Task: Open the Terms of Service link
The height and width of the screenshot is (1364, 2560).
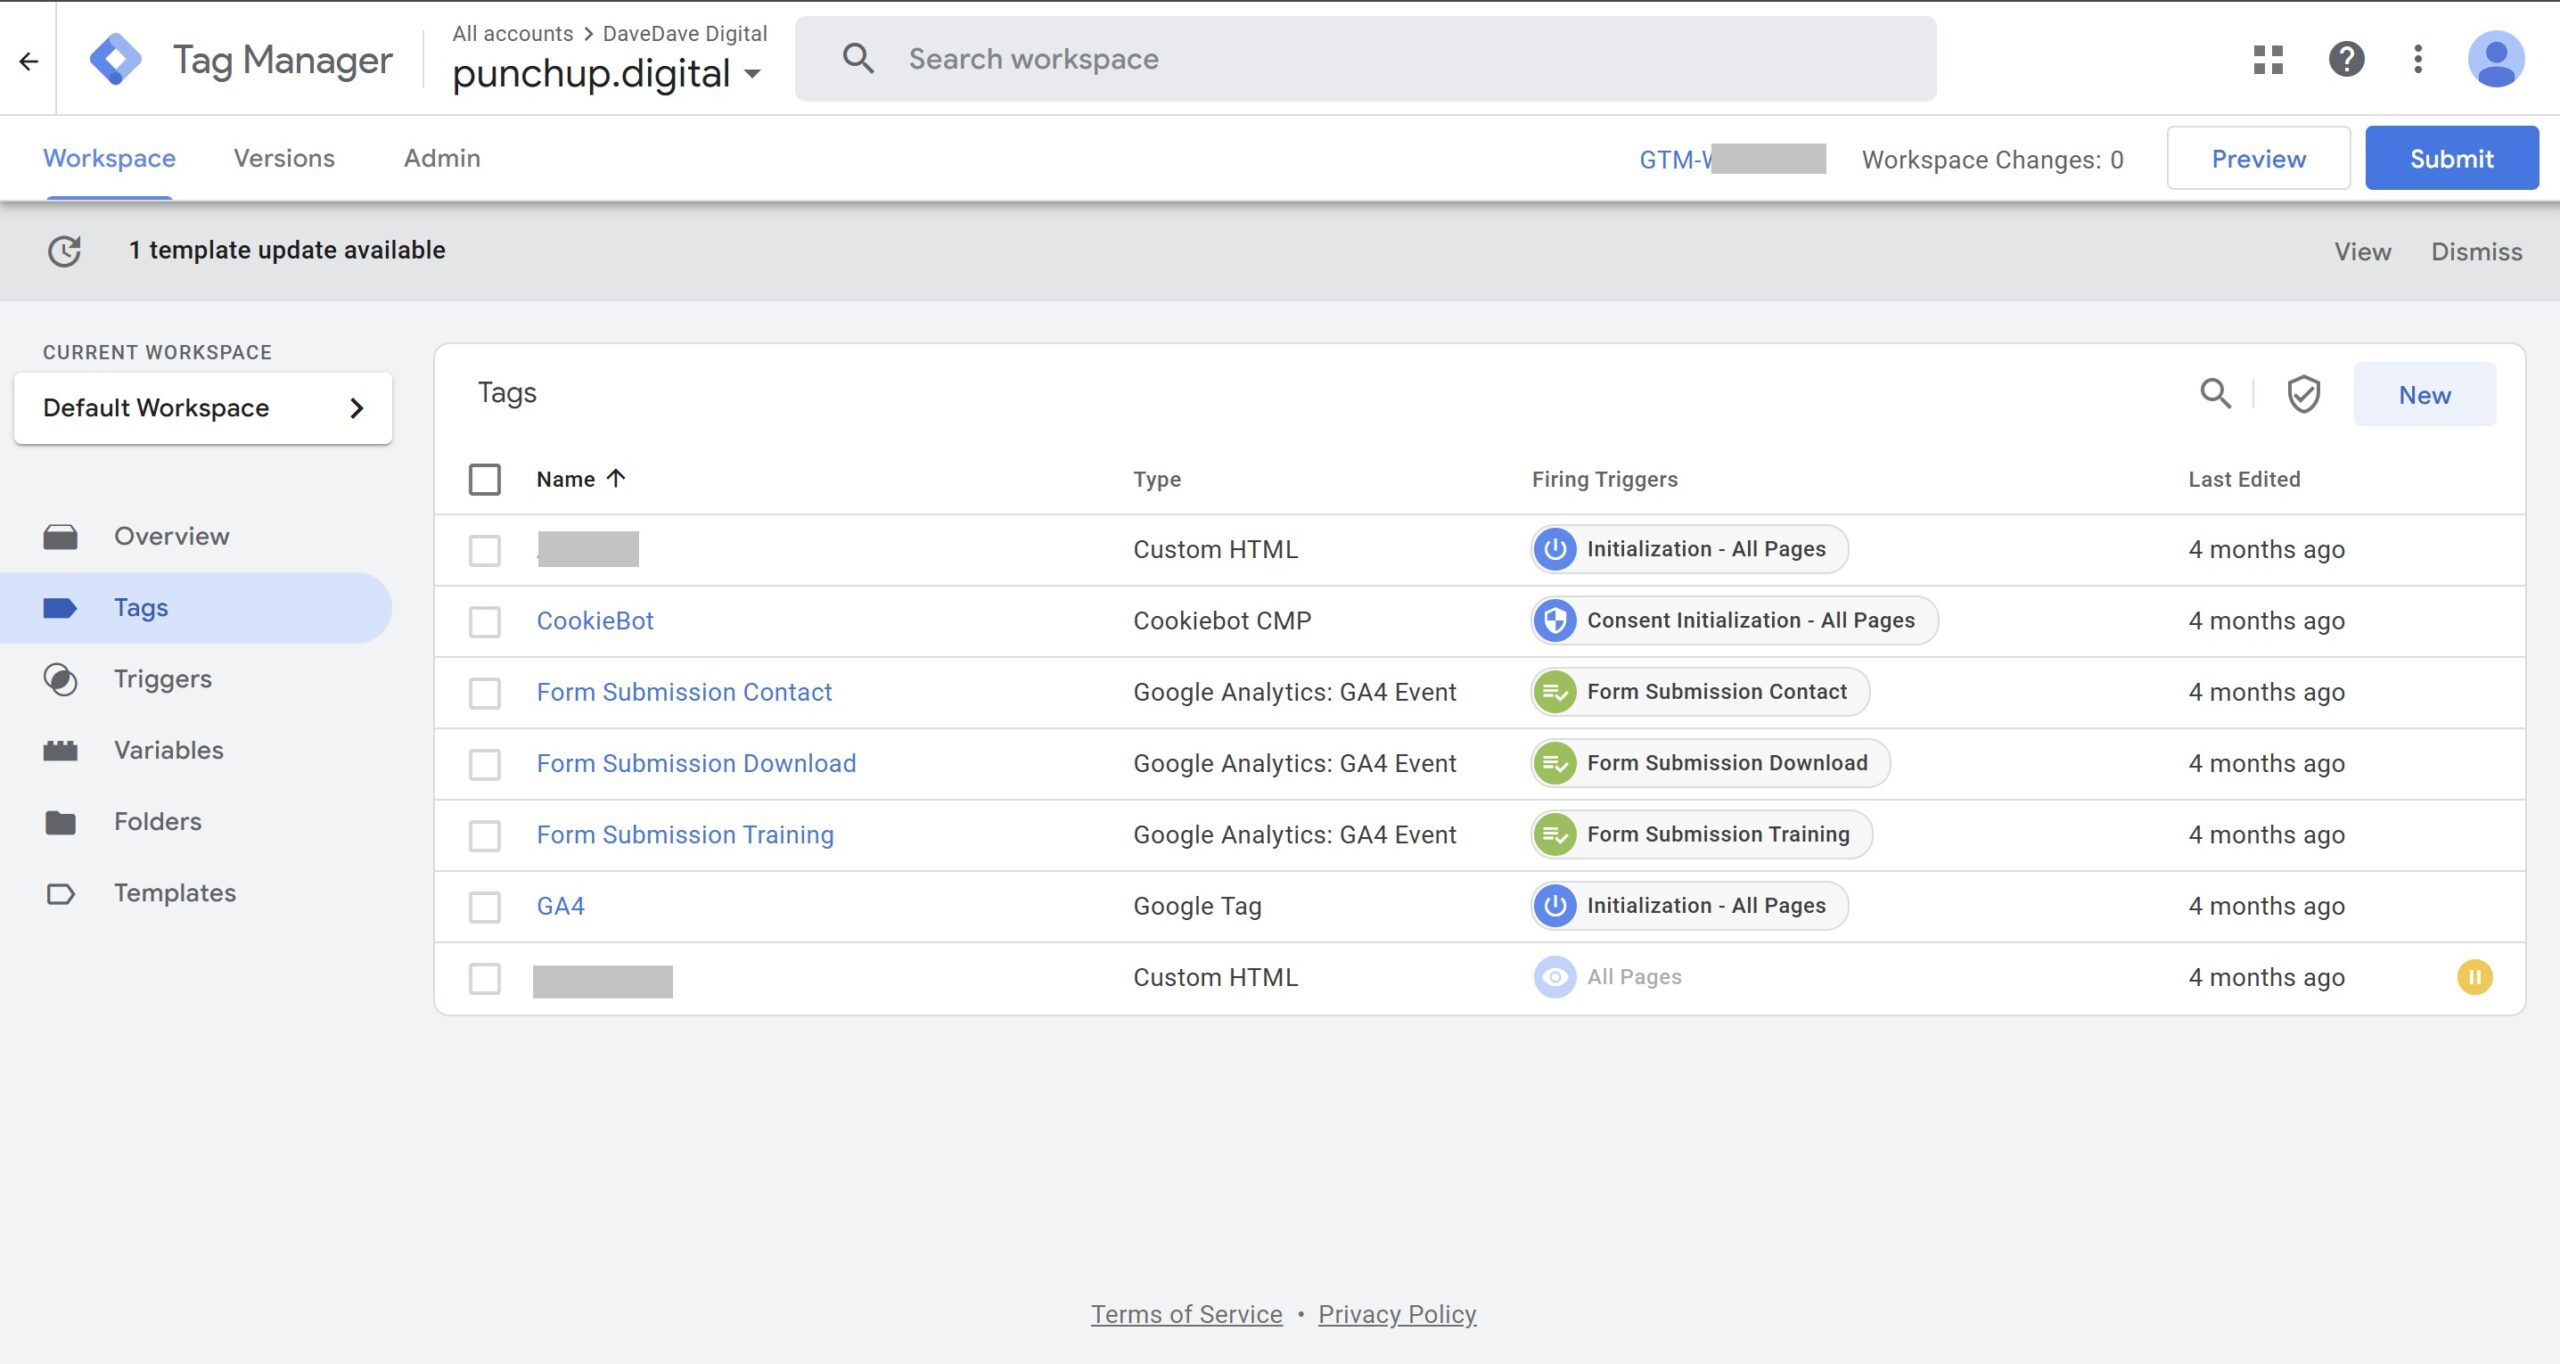Action: click(1186, 1314)
